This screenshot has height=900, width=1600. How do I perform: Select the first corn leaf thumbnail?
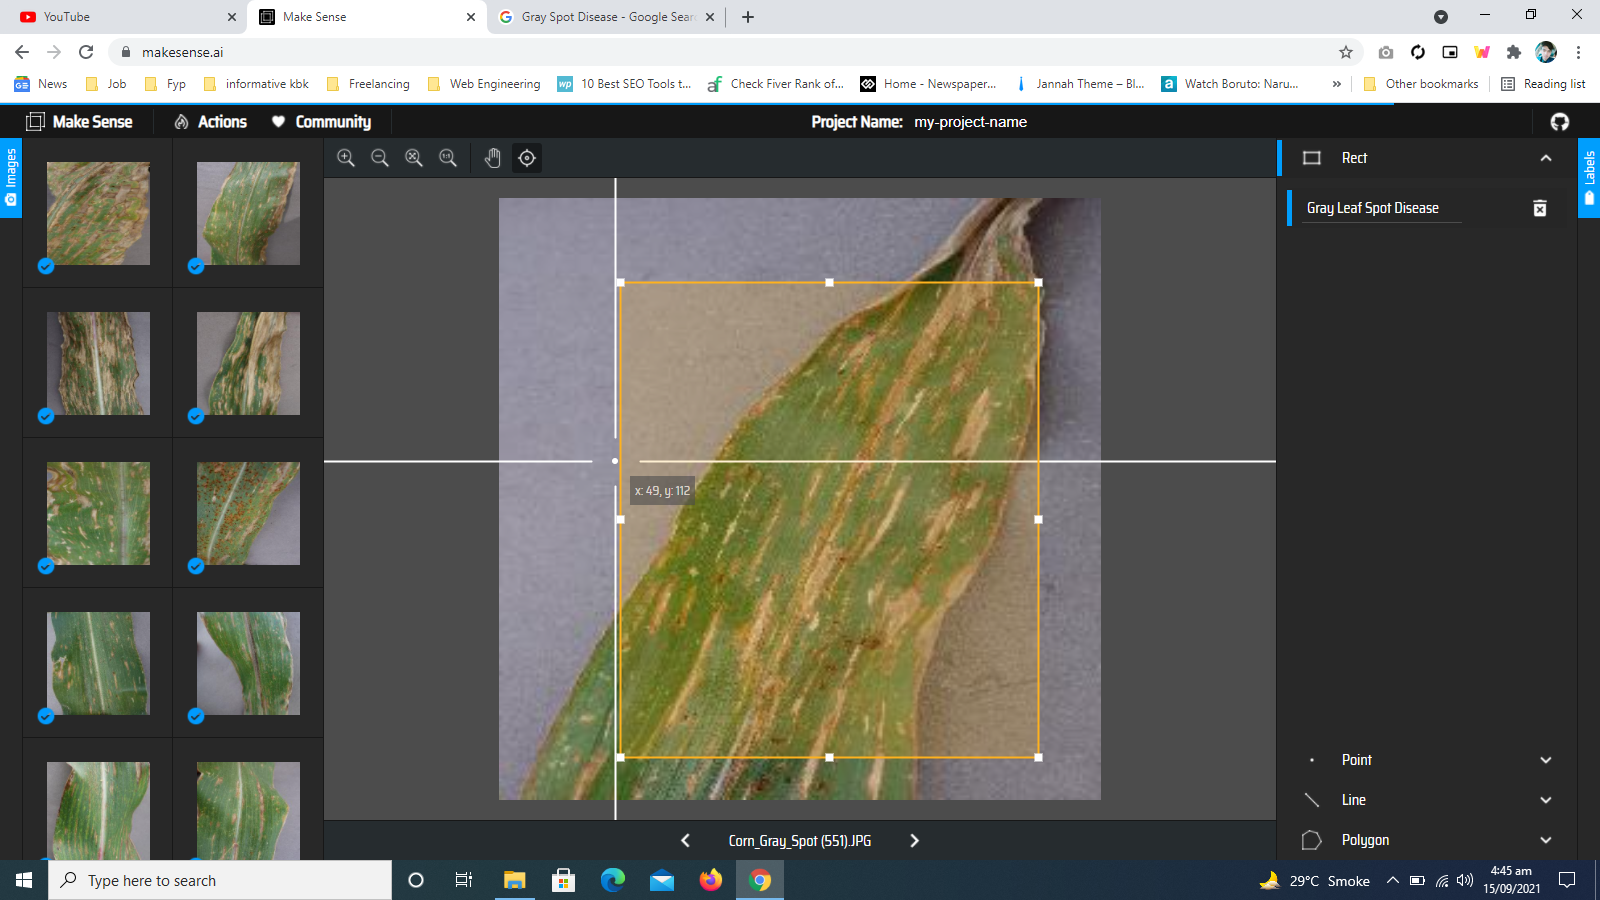coord(98,213)
